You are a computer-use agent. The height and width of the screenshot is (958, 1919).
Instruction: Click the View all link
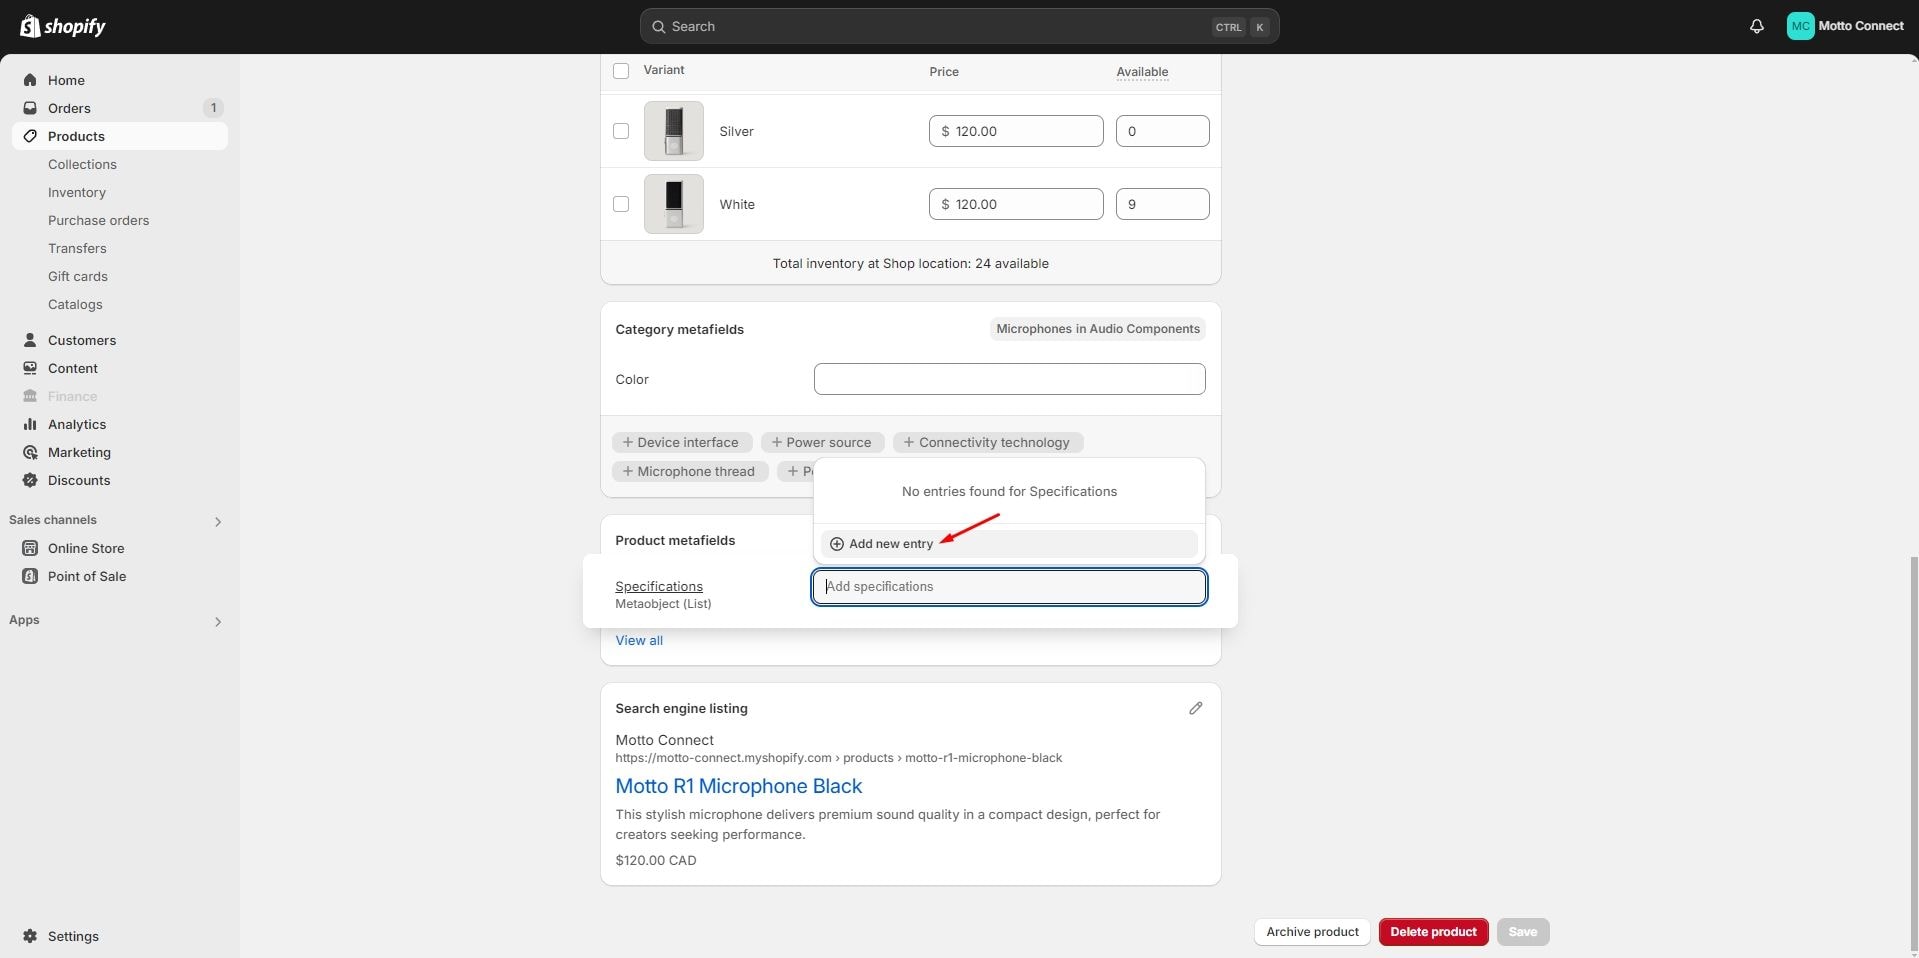tap(639, 640)
